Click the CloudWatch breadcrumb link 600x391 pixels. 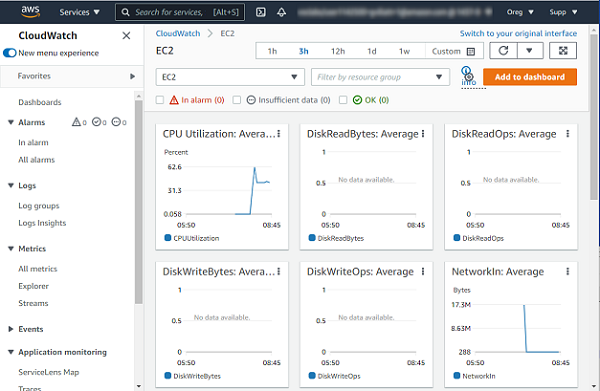178,34
